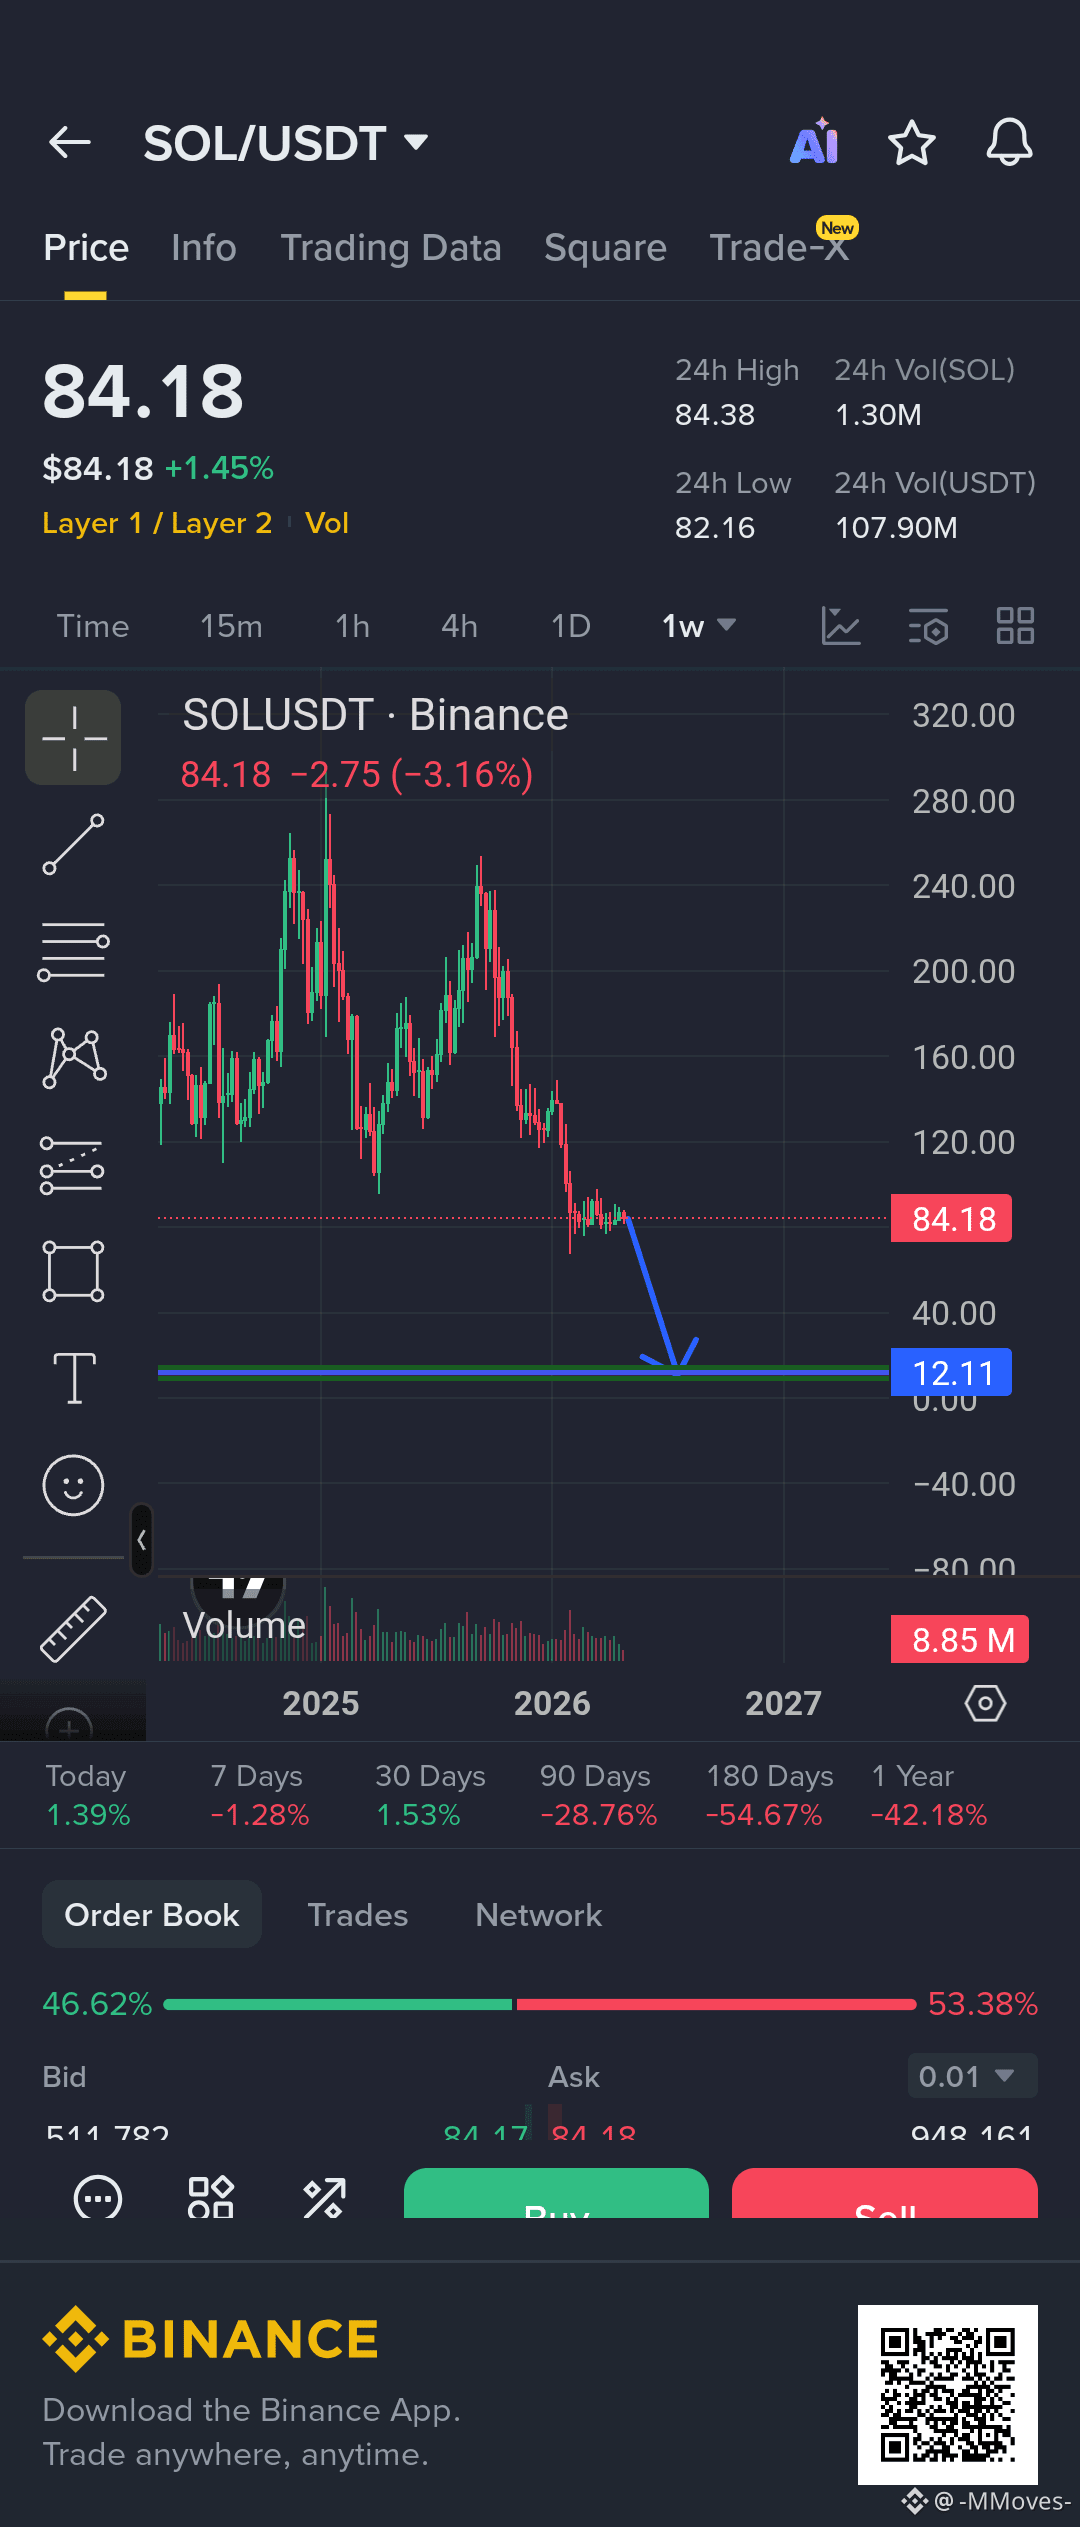1080x2527 pixels.
Task: Select the horizontal lines Fibonacci tool
Action: (73, 951)
